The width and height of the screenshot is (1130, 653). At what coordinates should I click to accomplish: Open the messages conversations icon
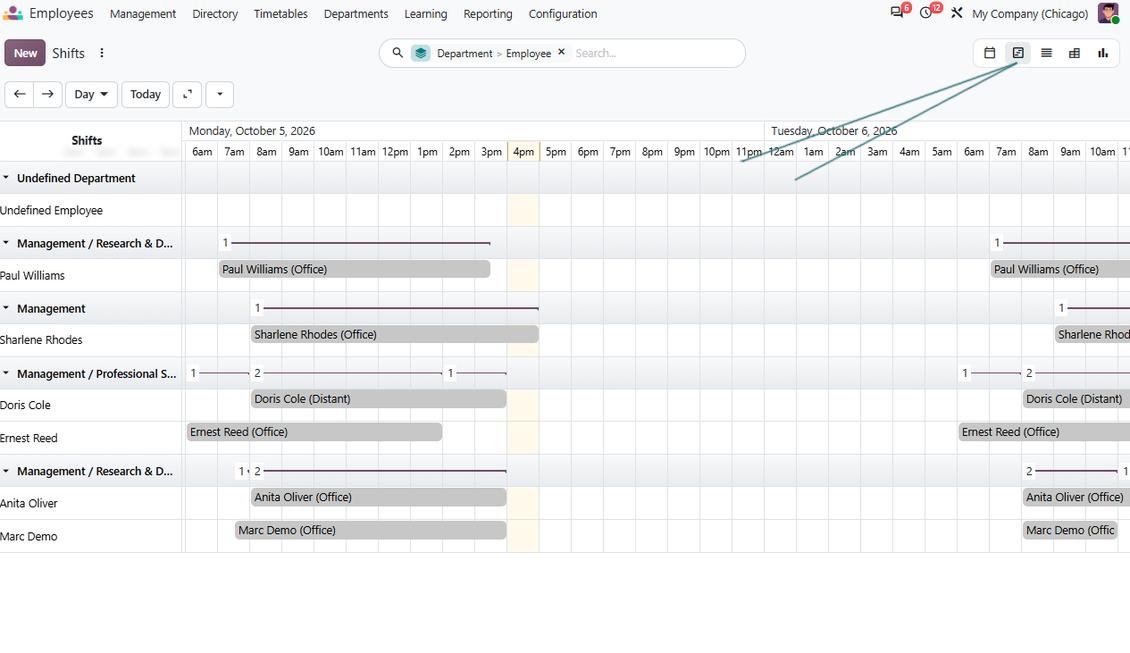coord(897,13)
